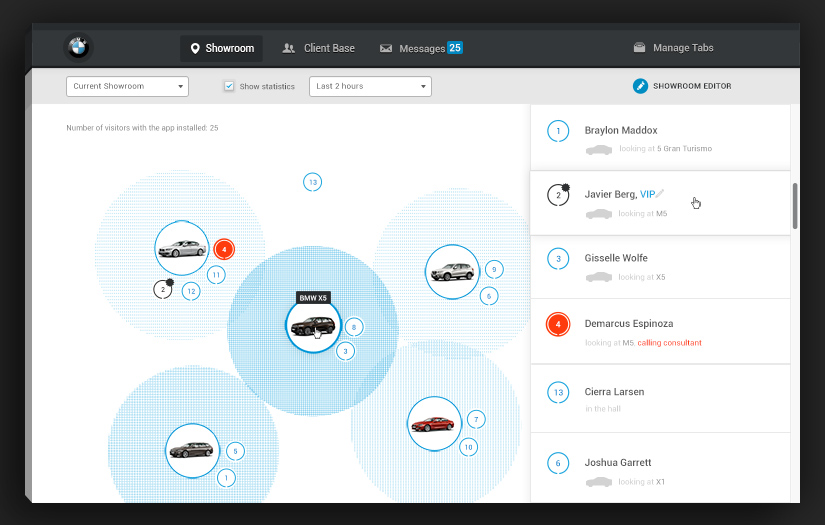
Task: Select visitor marker 8 on the map
Action: coord(354,327)
